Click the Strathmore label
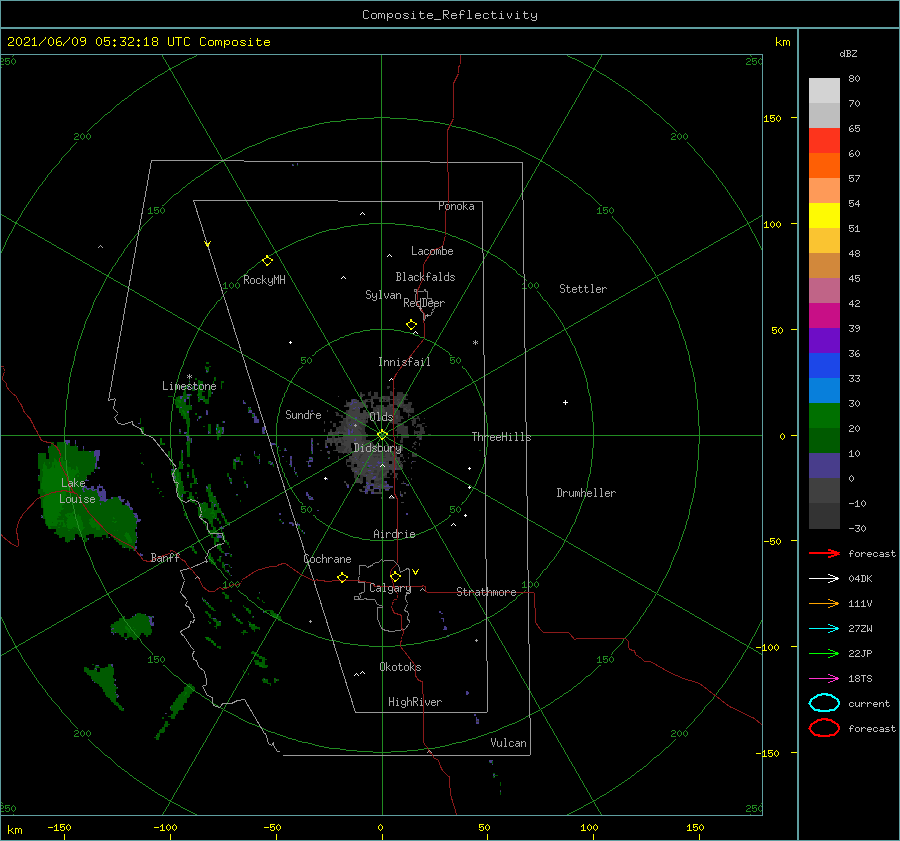 click(486, 592)
